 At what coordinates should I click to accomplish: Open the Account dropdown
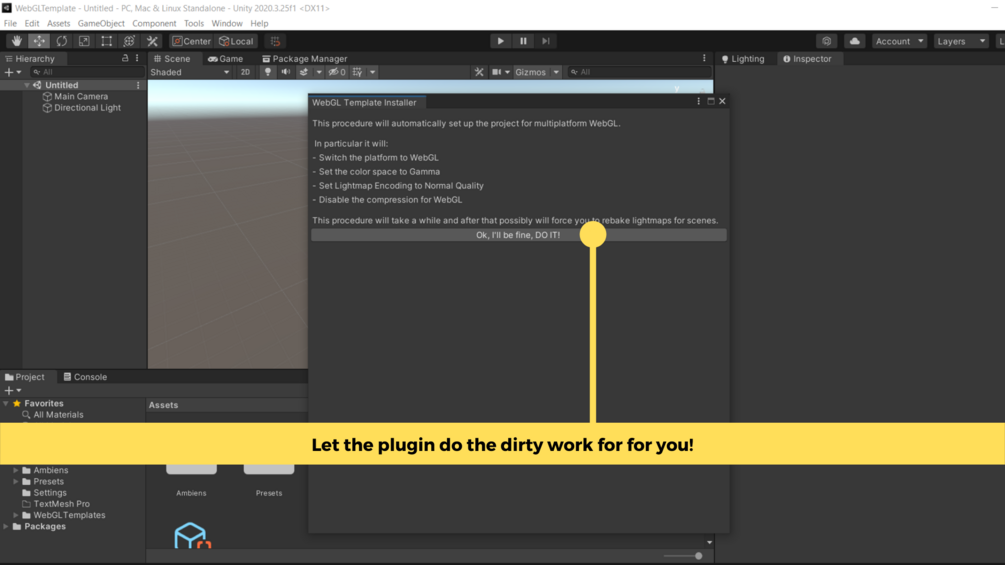(899, 41)
